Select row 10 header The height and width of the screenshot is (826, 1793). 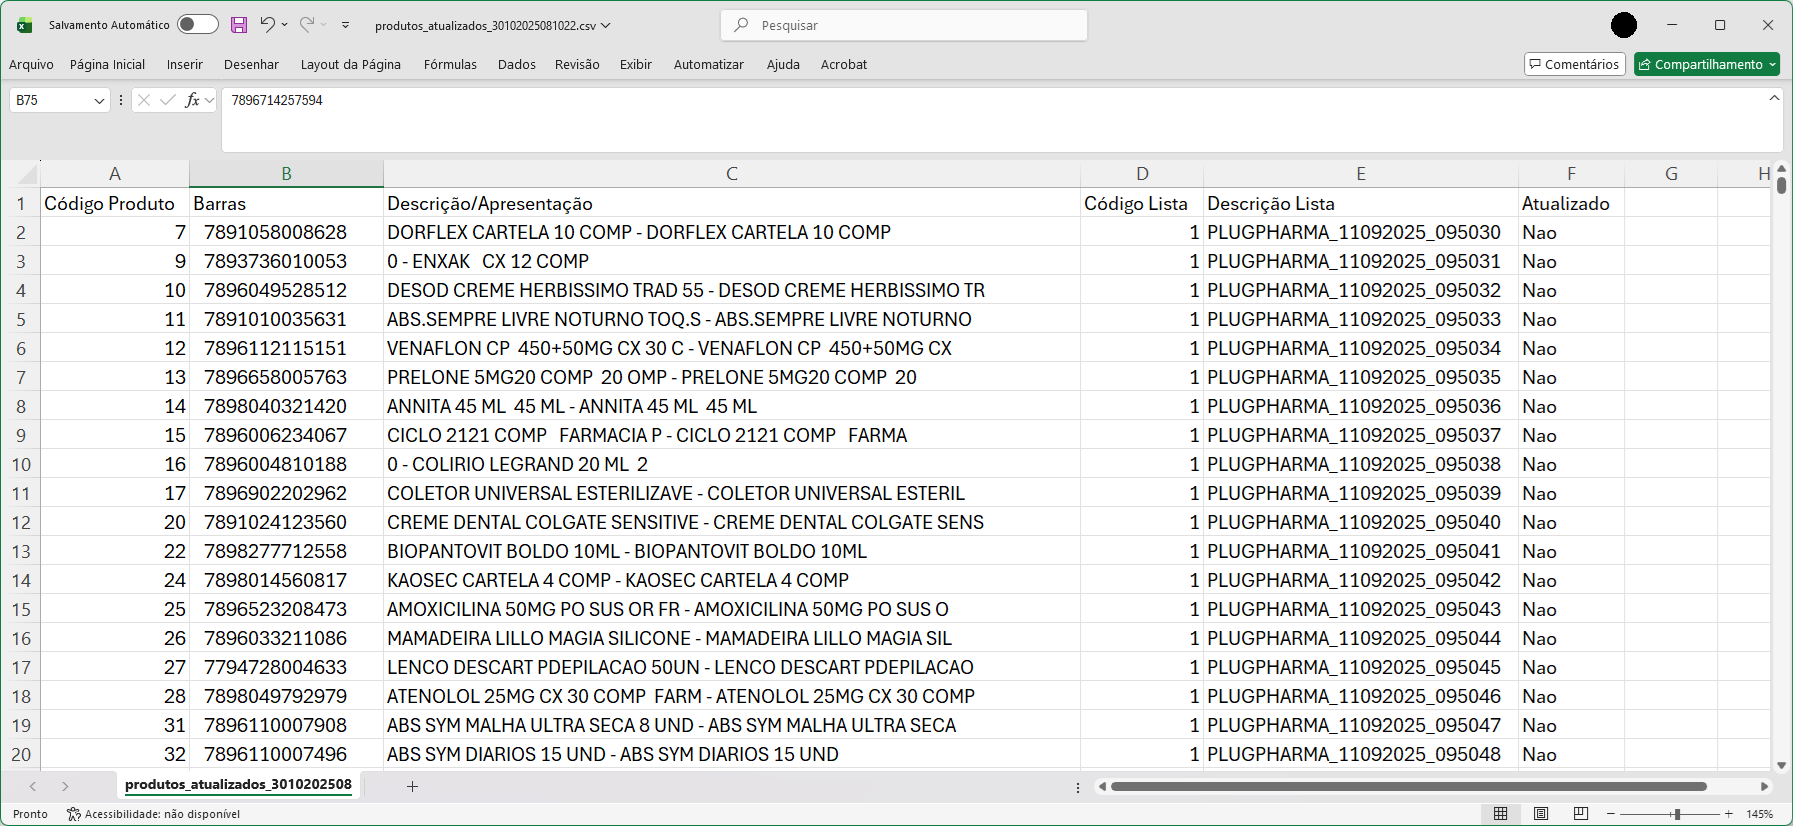click(21, 464)
